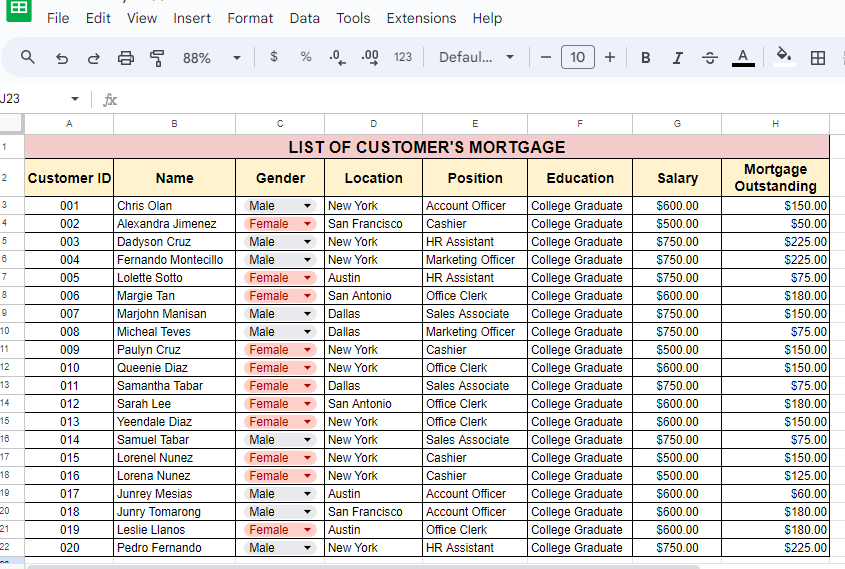Image resolution: width=845 pixels, height=569 pixels.
Task: Select mortgage cell $60.00 for Junrey Mesias
Action: (775, 494)
